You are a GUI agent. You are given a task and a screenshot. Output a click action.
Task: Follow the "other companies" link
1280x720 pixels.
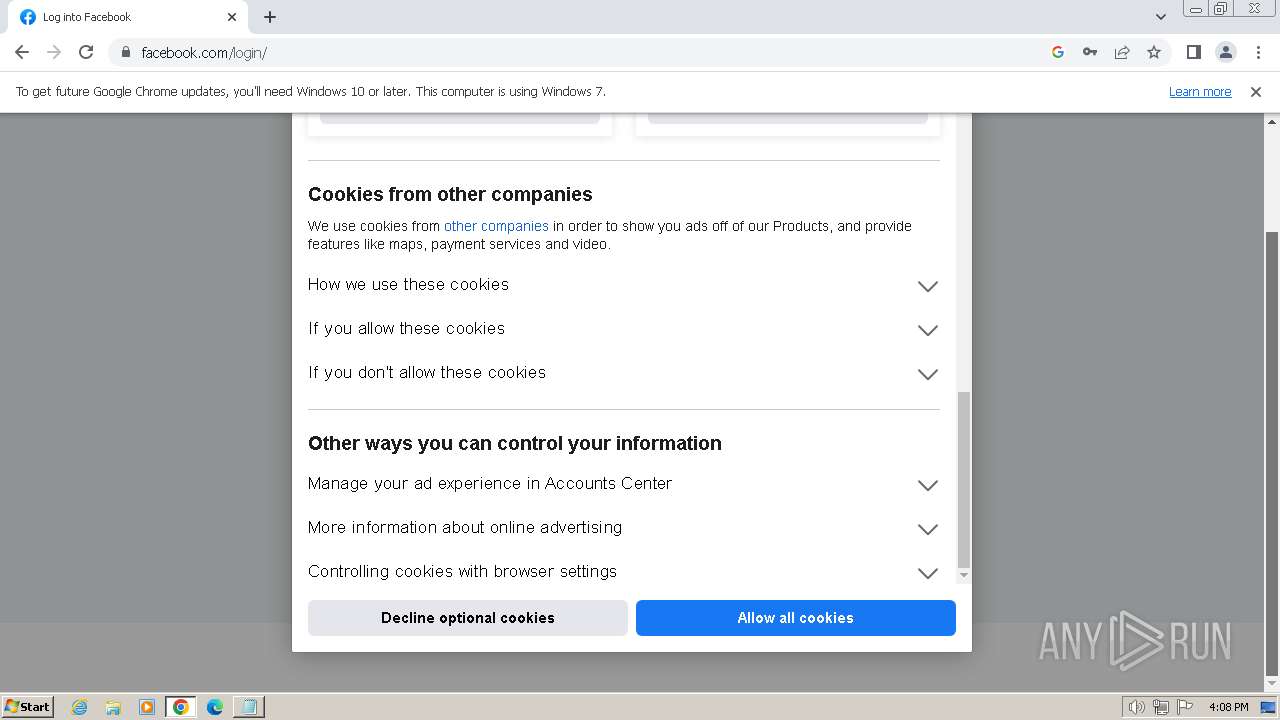tap(496, 226)
